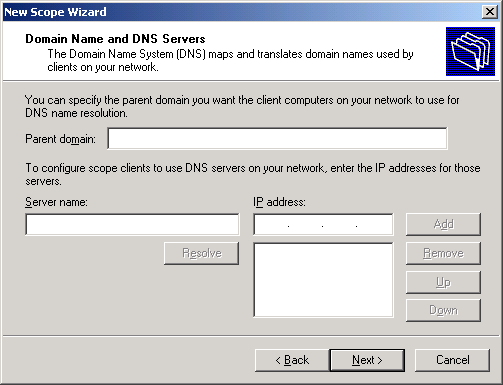Select the last octet of IP address field

click(x=373, y=225)
